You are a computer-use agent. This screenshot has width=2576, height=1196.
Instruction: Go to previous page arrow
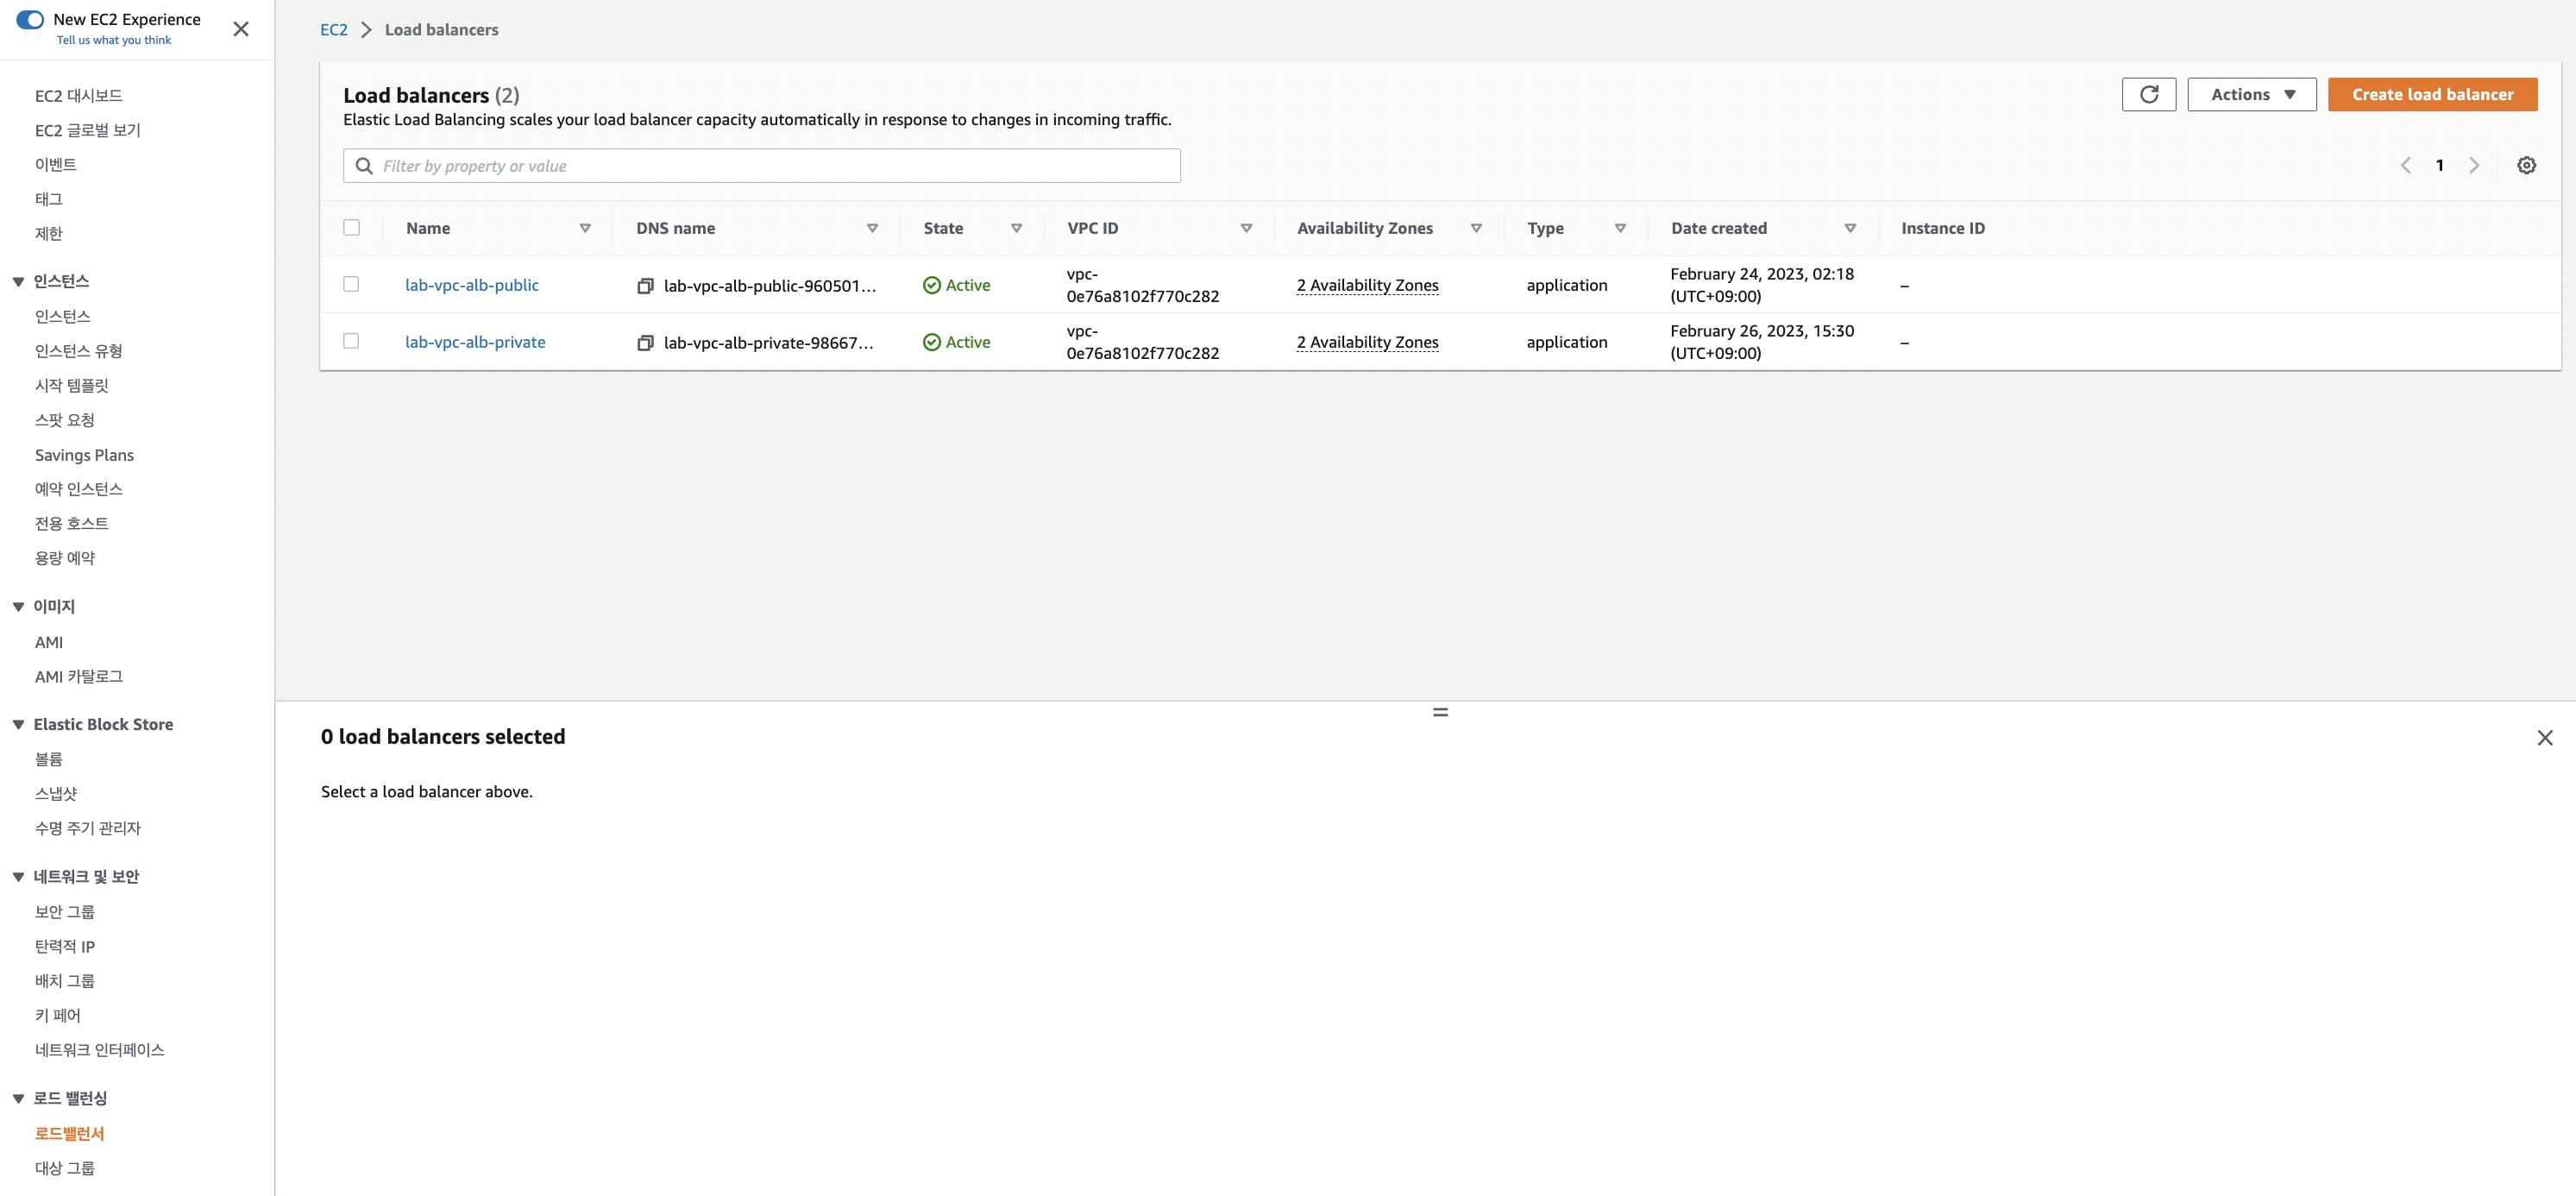(x=2406, y=165)
